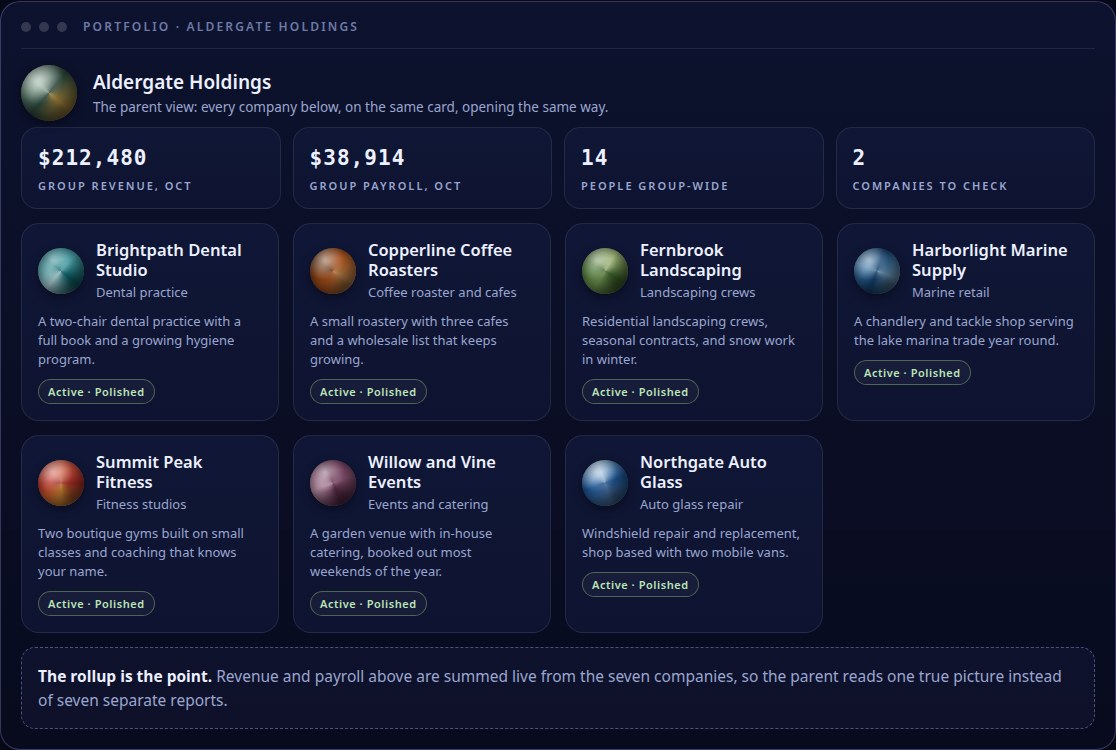Click the "Marine retail" subtitle

(x=950, y=292)
